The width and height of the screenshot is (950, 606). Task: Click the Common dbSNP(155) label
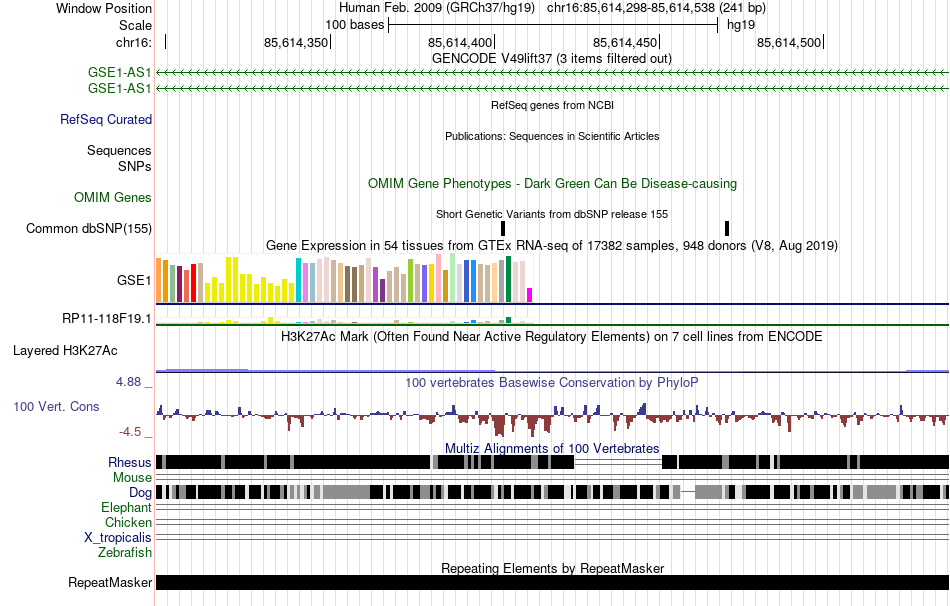88,228
